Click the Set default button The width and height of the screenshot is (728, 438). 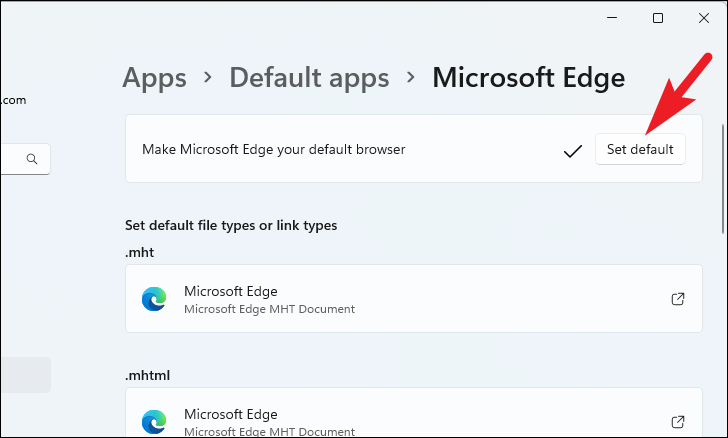(640, 150)
